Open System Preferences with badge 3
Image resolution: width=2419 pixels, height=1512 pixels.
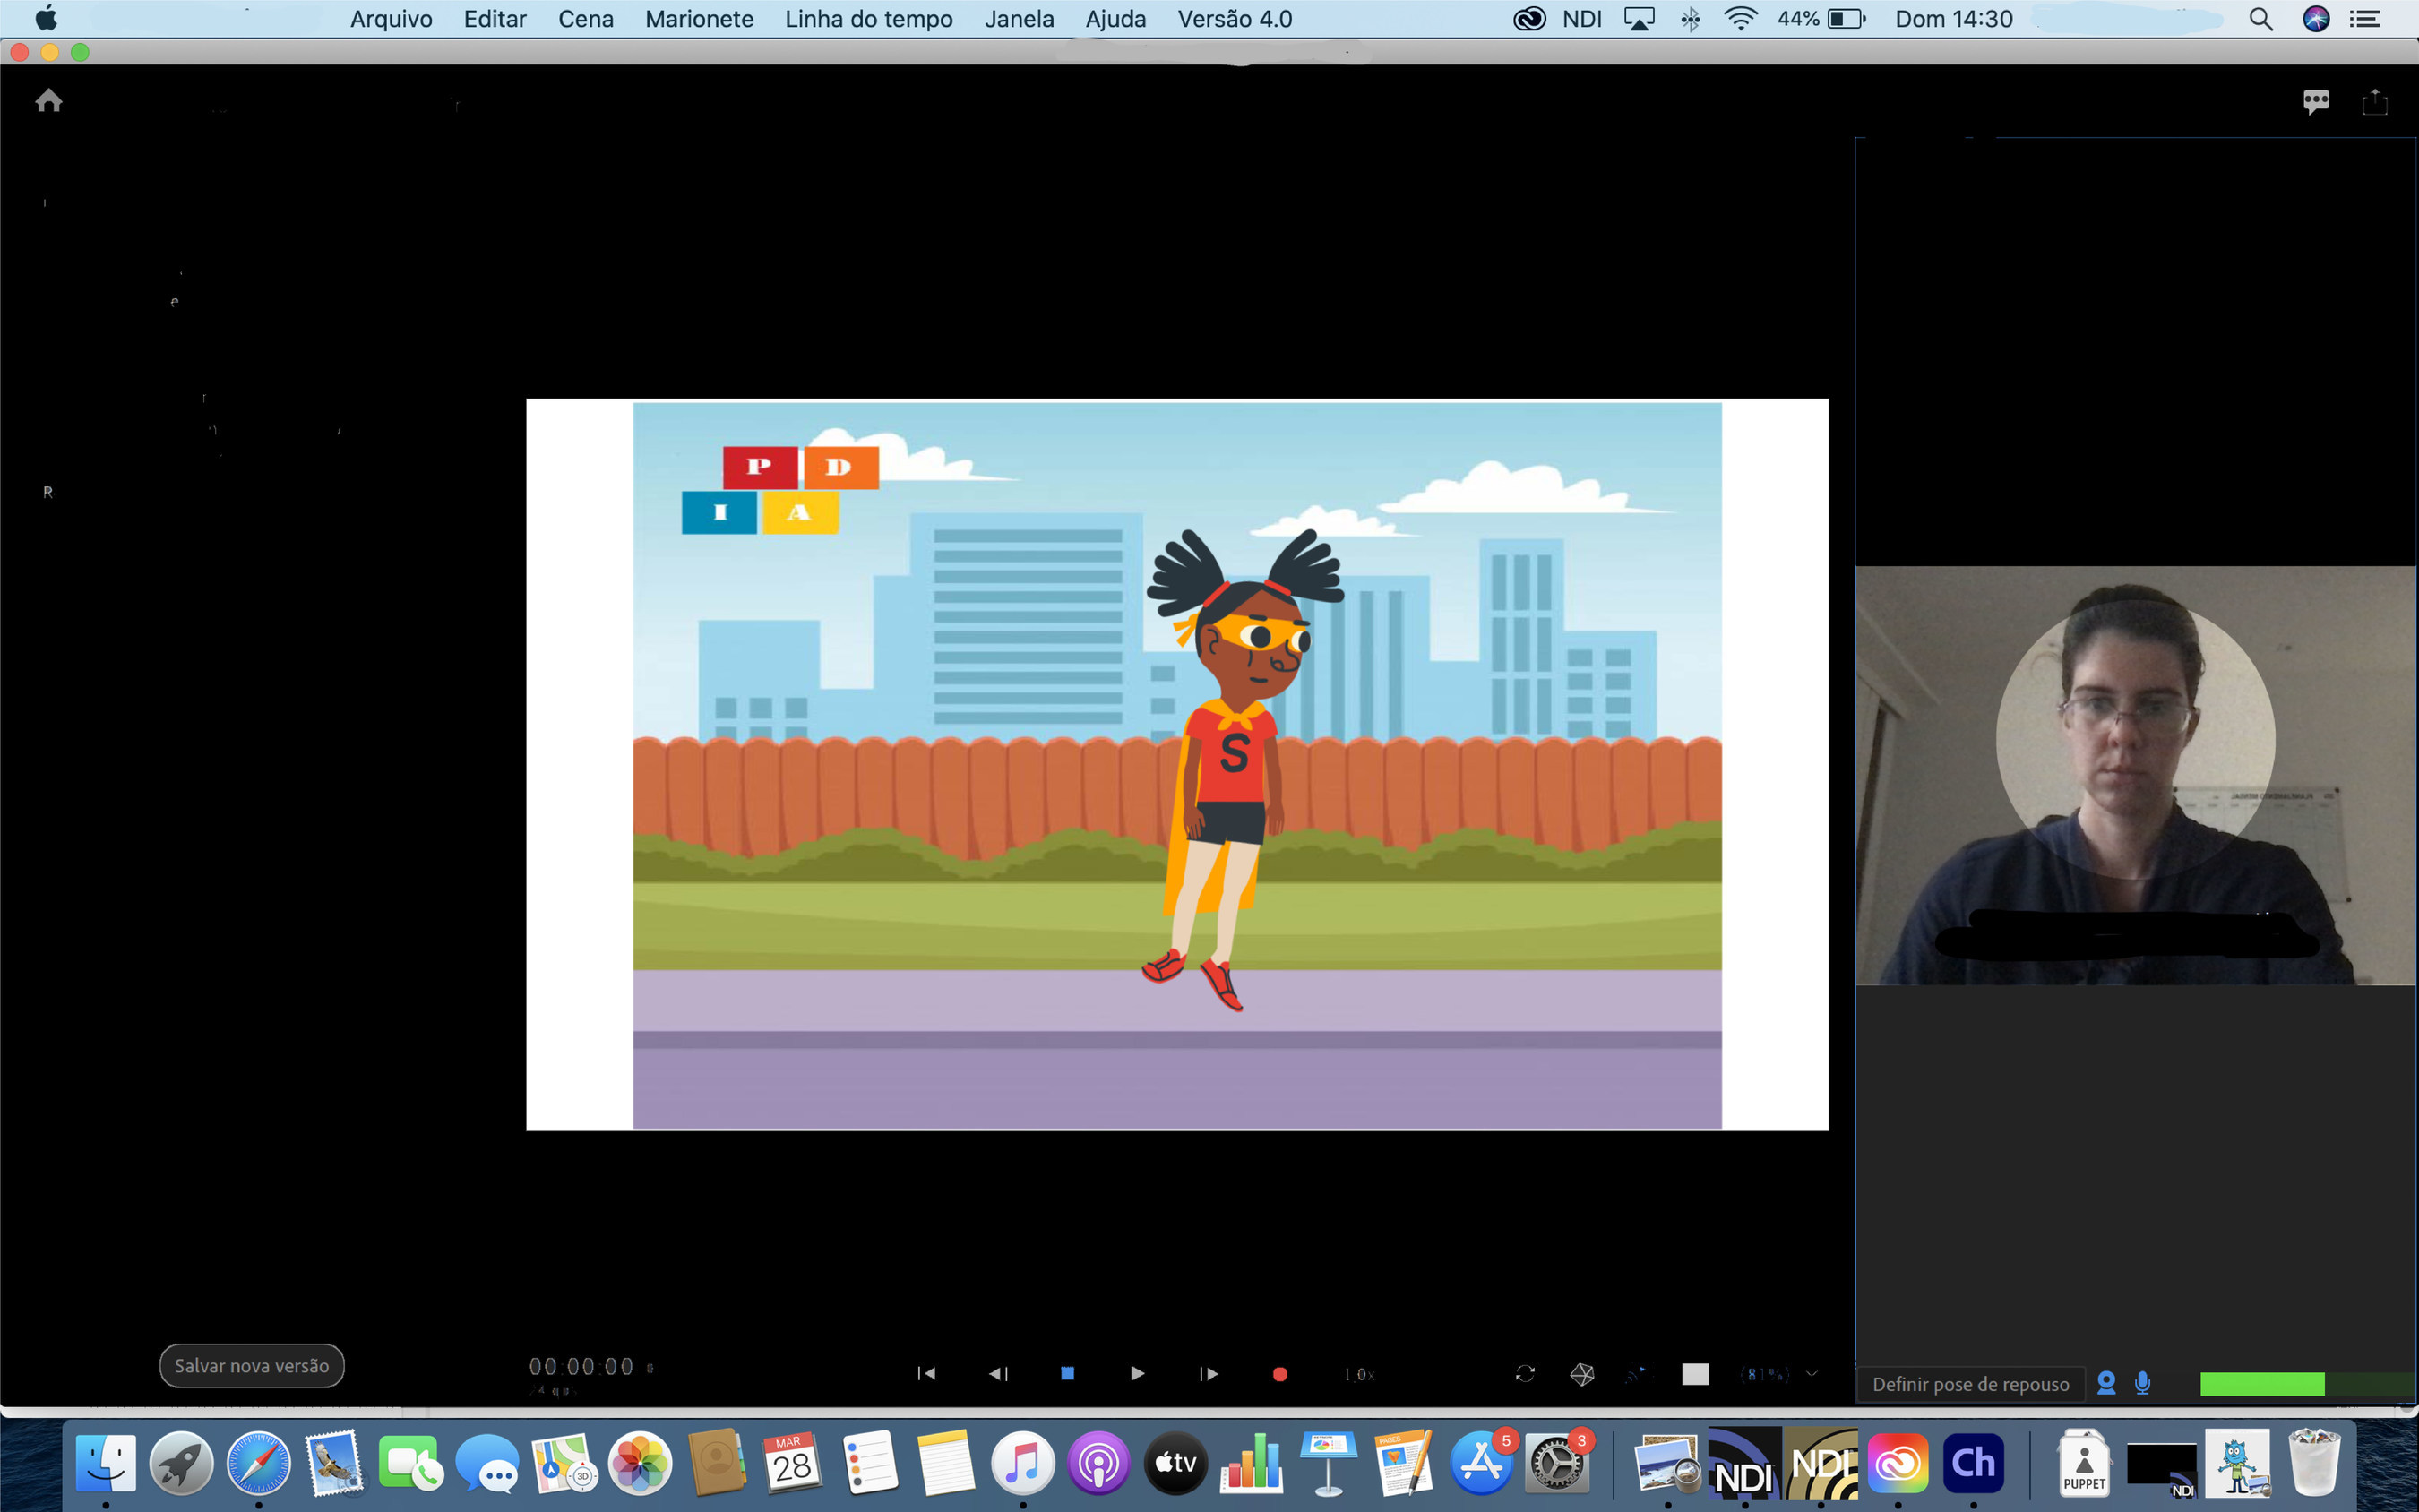tap(1558, 1463)
